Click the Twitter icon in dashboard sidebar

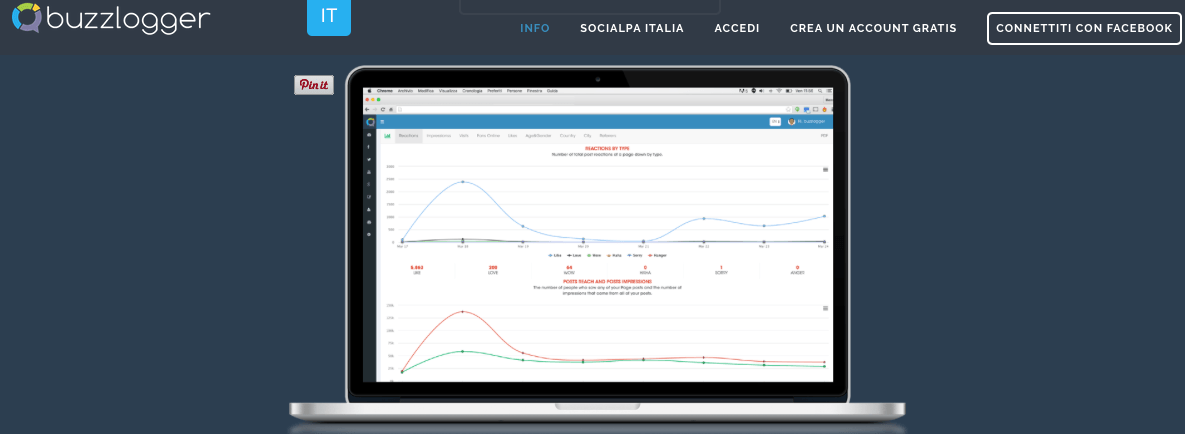pyautogui.click(x=369, y=160)
